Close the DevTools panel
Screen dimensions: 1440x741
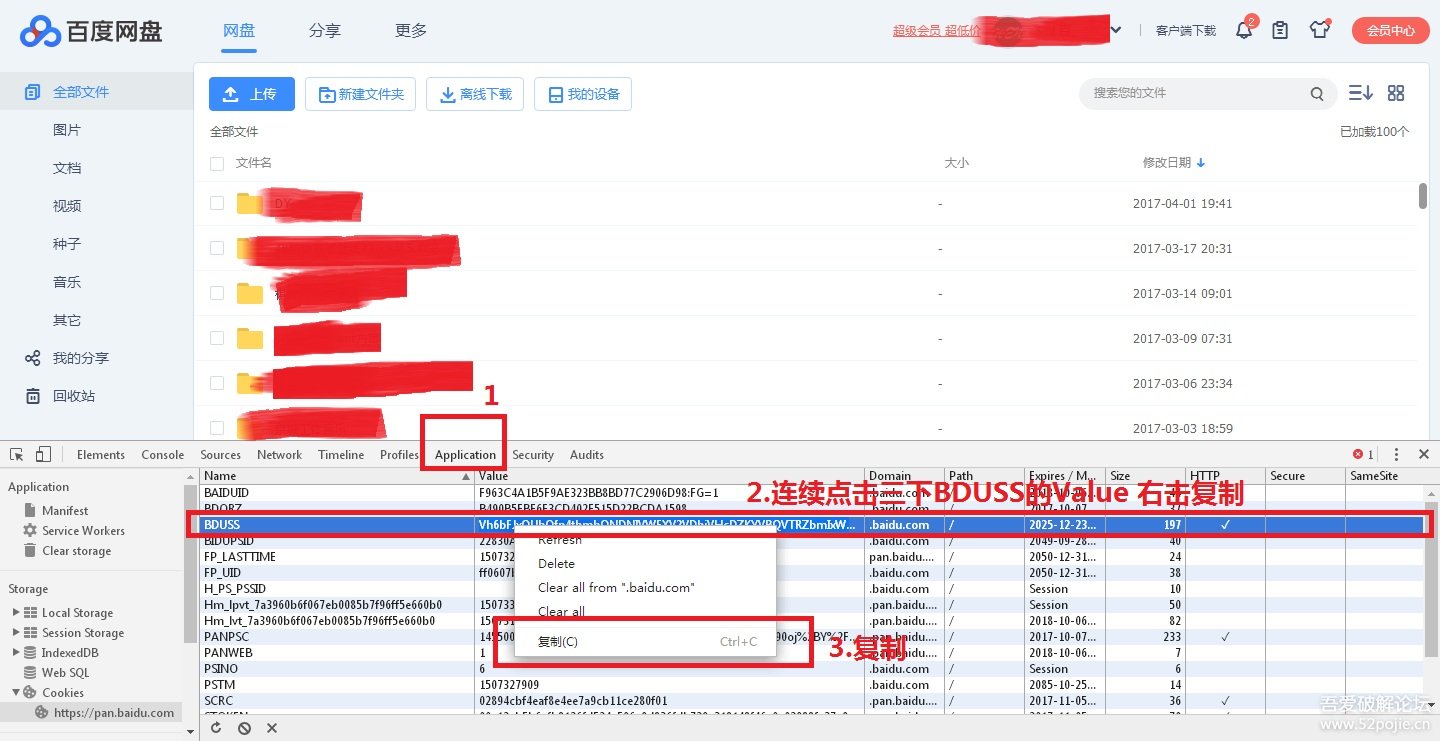tap(1424, 454)
